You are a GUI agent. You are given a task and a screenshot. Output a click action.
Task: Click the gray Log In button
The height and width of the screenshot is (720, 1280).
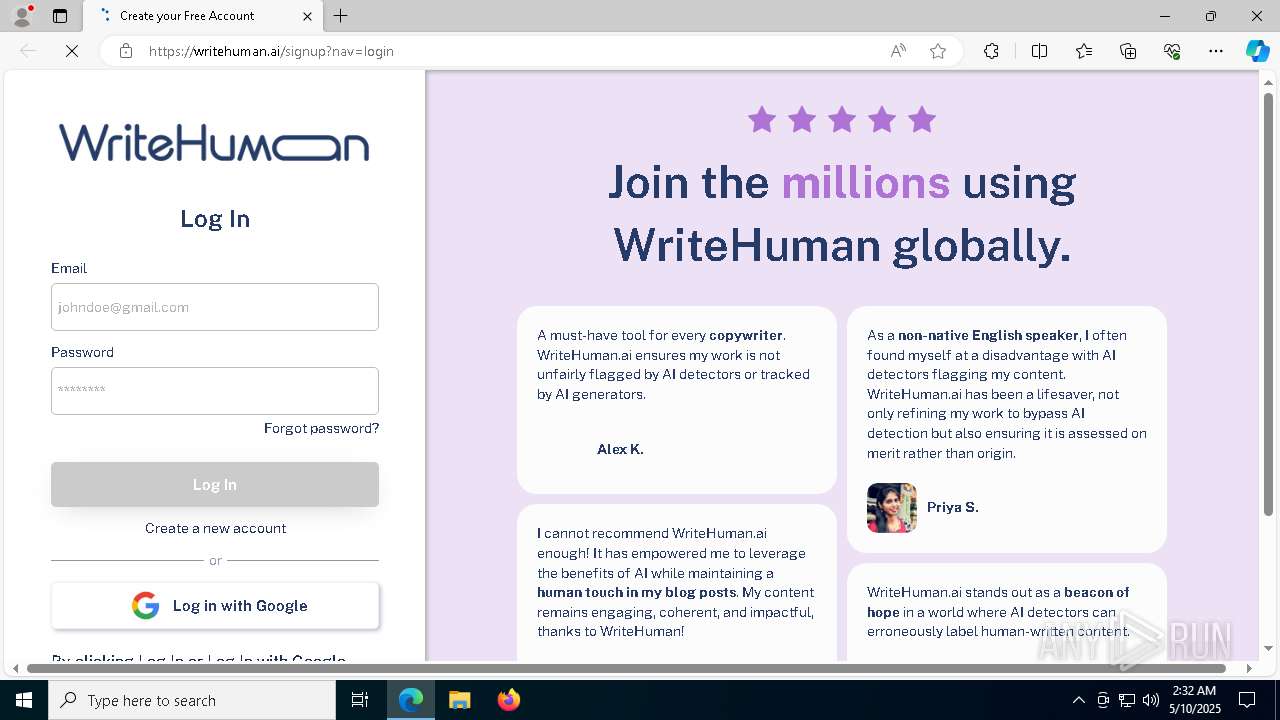(215, 484)
